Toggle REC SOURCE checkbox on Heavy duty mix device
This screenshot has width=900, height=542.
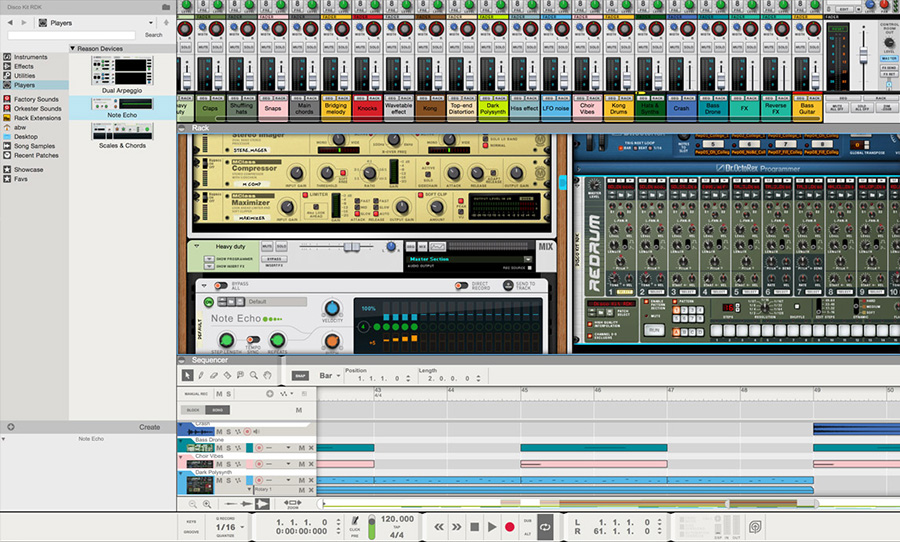point(529,268)
